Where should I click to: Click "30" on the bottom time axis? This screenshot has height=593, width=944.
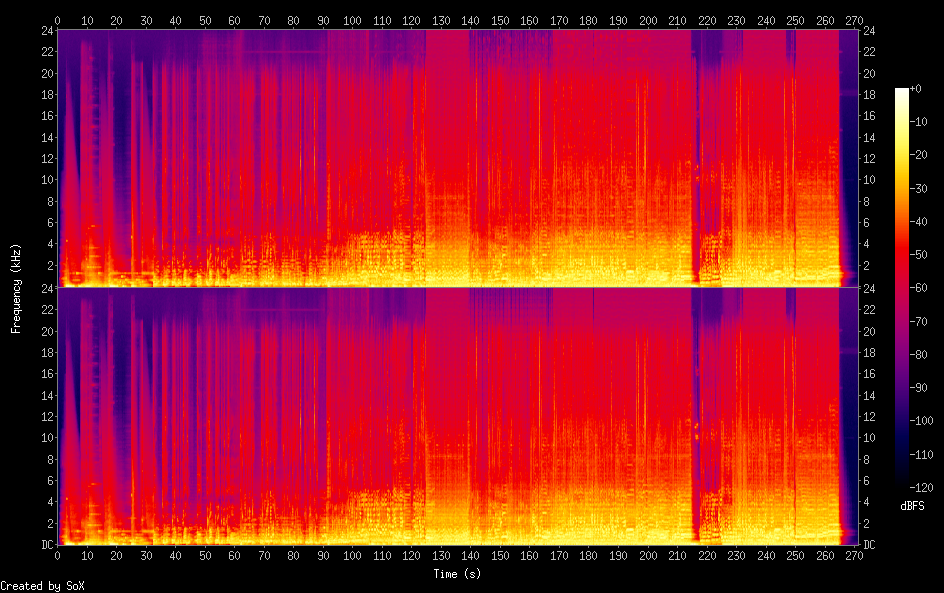click(x=146, y=556)
